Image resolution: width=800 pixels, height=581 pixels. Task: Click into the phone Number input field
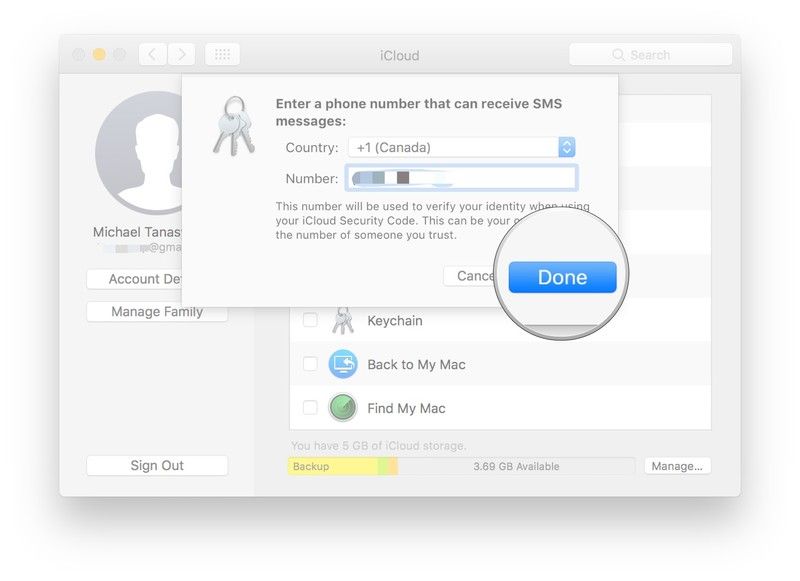pos(461,179)
